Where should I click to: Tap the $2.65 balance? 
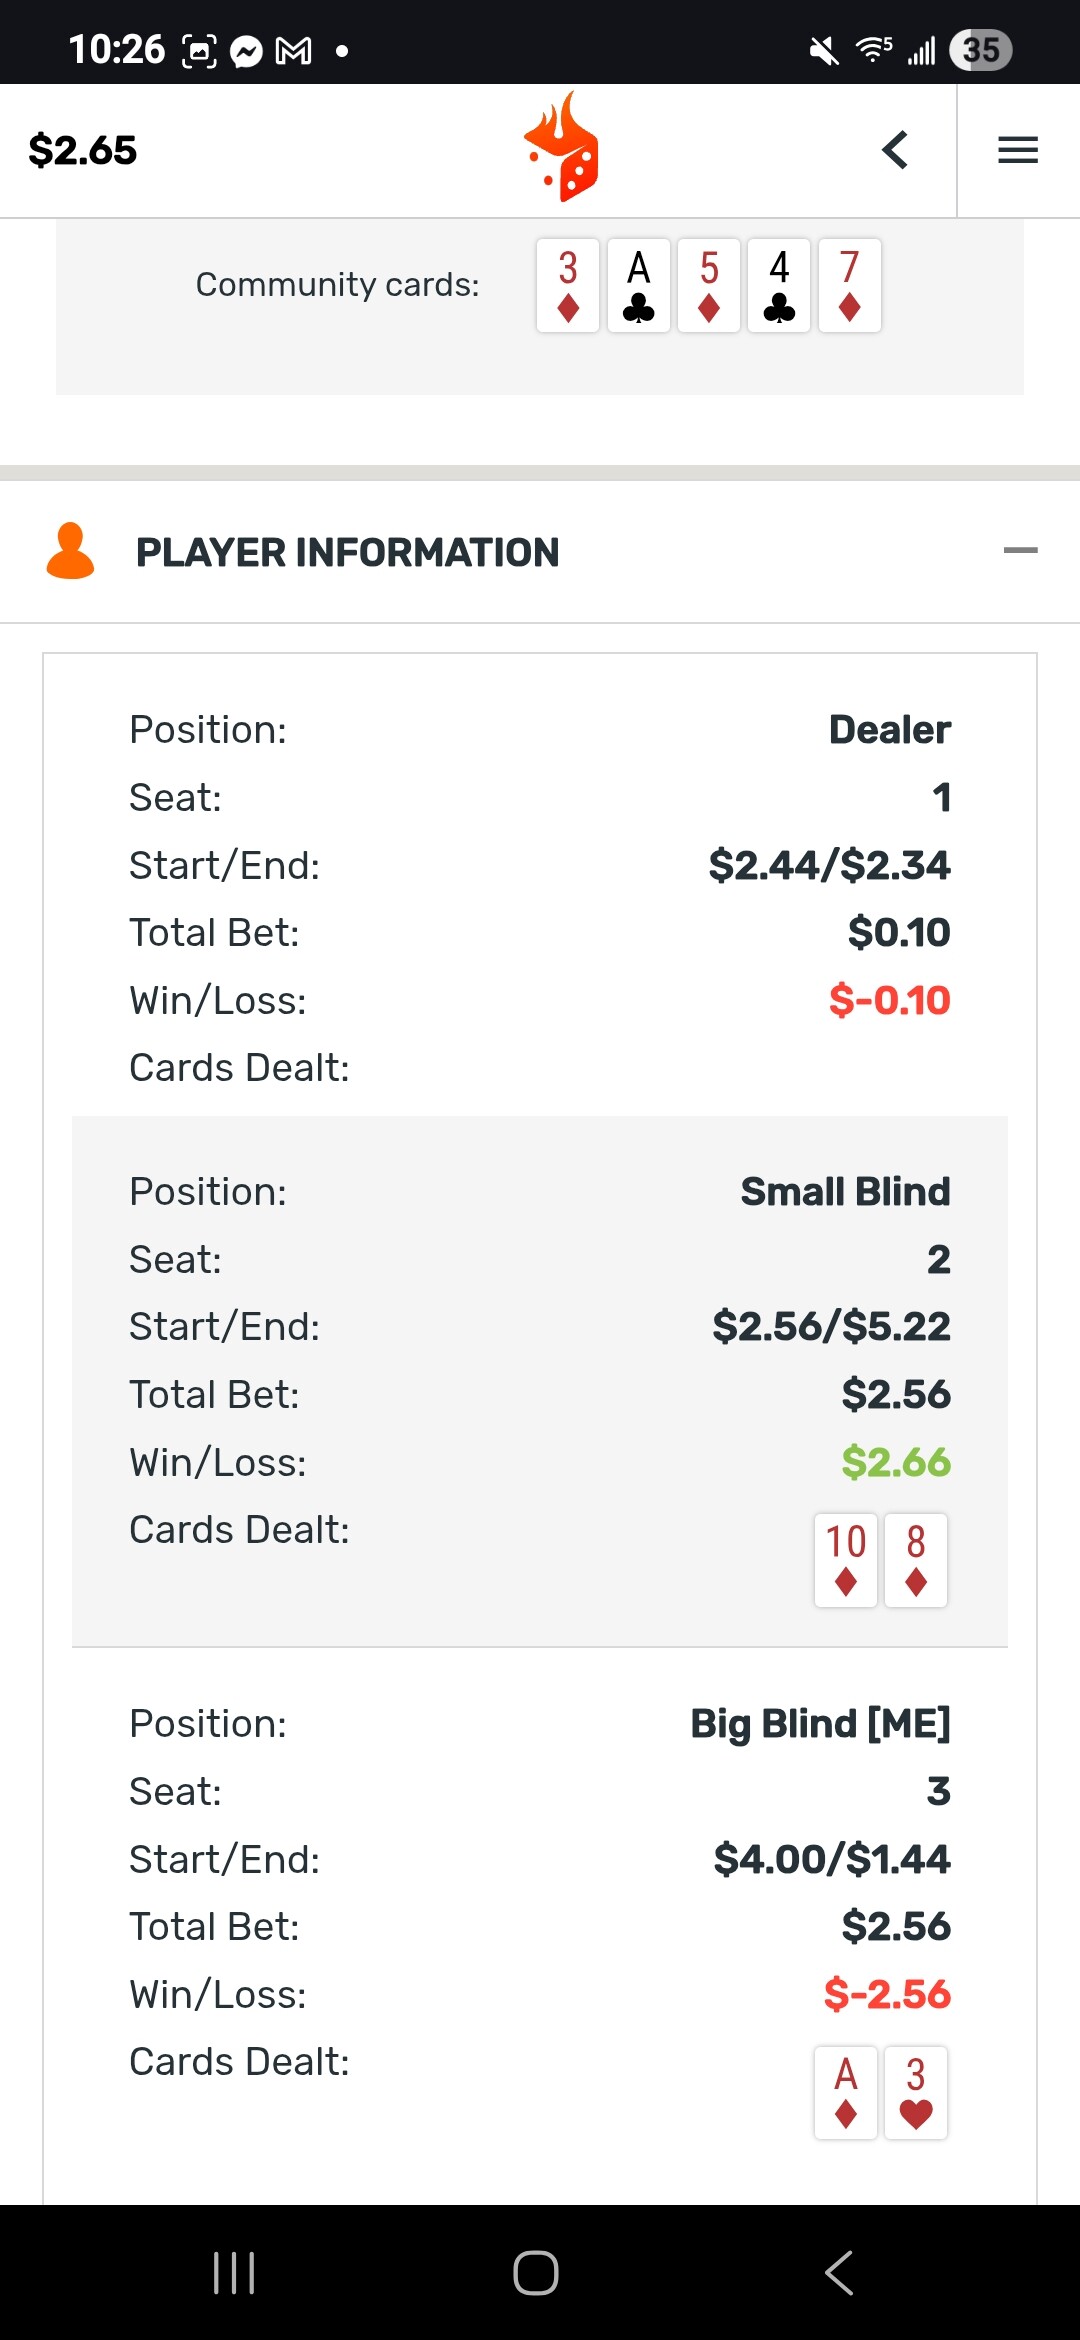tap(83, 151)
